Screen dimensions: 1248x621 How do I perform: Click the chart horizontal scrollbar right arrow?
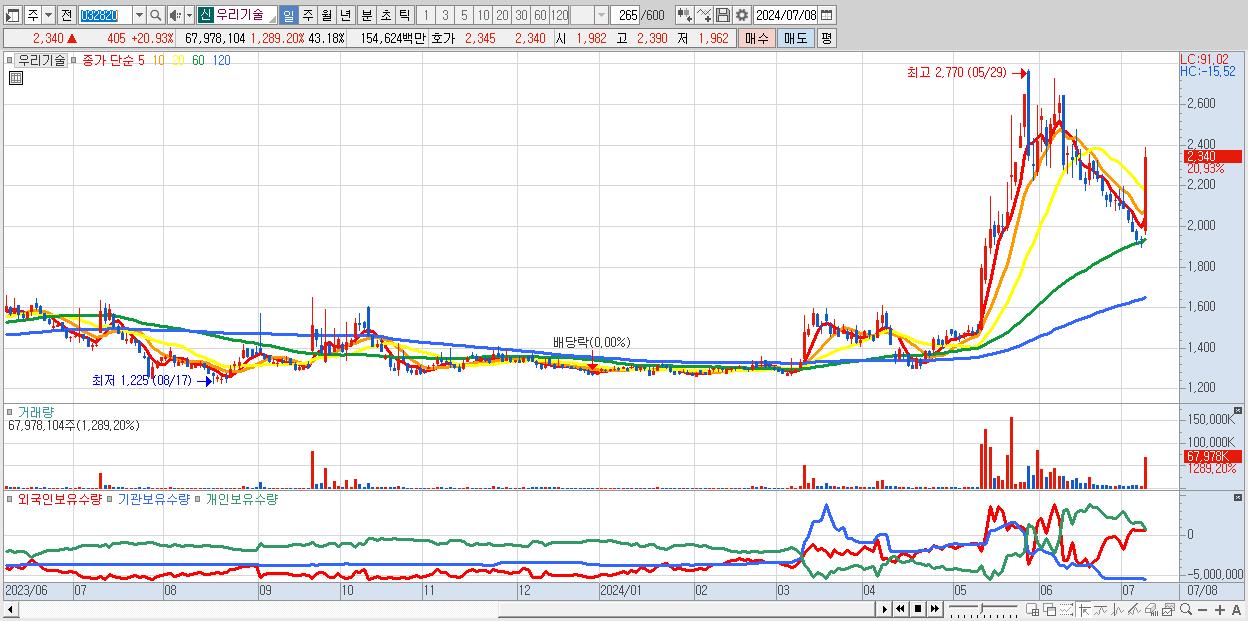click(884, 609)
